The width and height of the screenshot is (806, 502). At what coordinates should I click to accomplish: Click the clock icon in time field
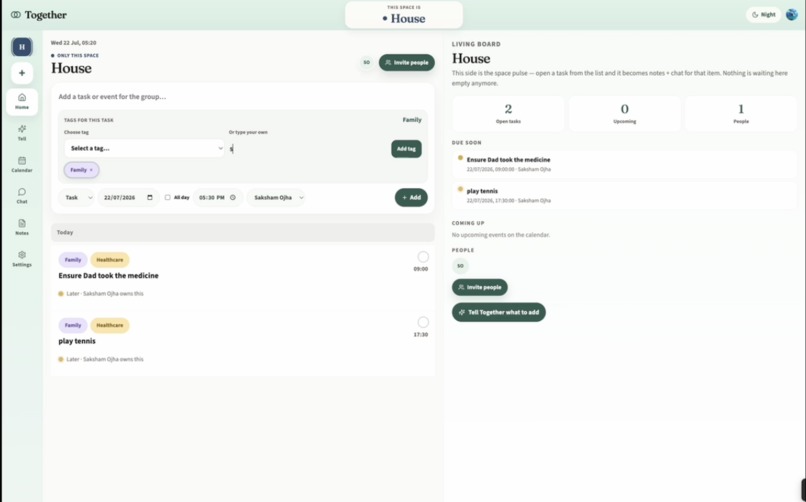coord(233,197)
